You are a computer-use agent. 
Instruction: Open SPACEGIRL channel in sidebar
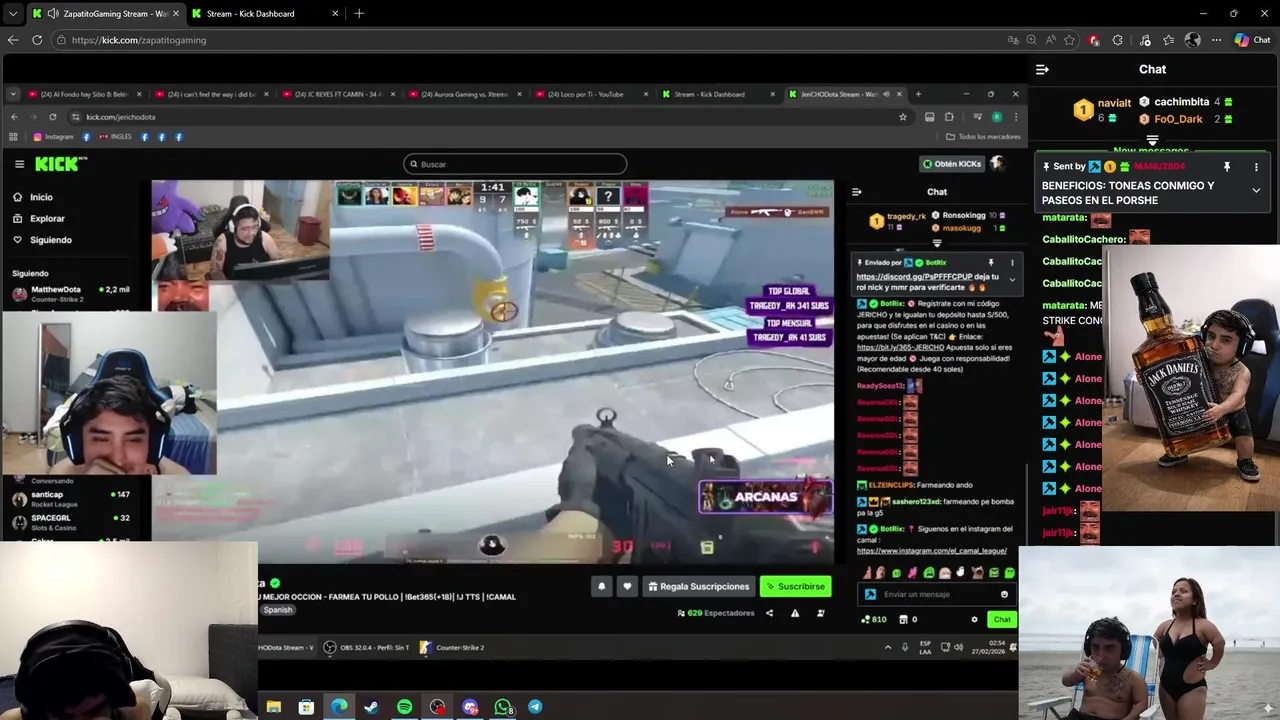(70, 522)
